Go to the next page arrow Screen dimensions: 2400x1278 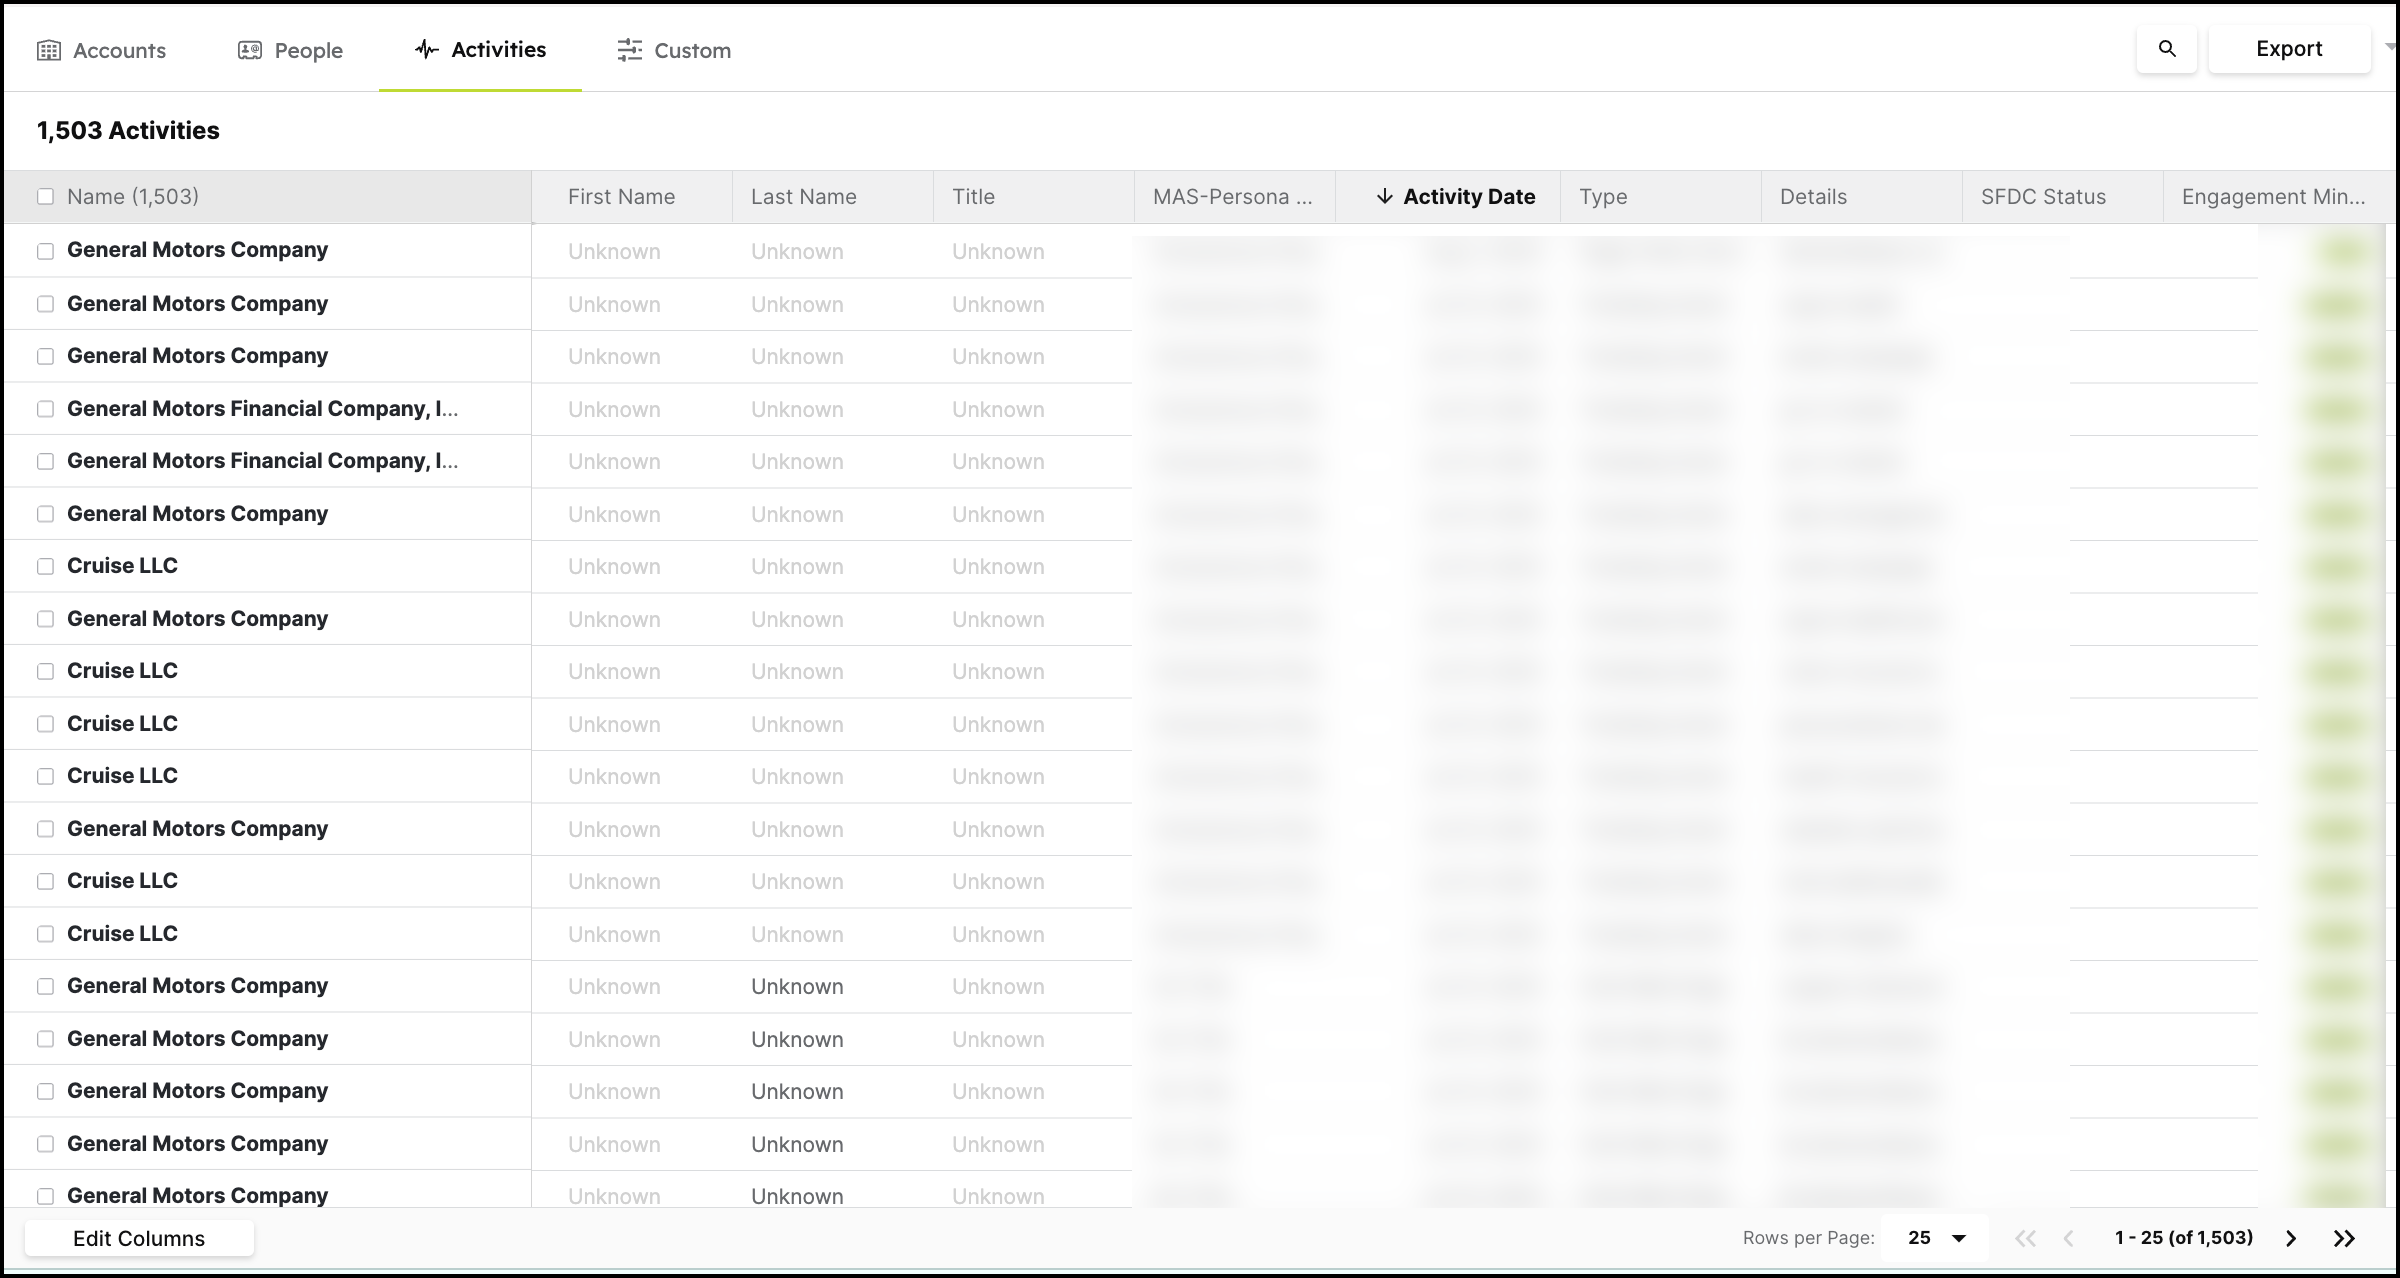pyautogui.click(x=2291, y=1239)
